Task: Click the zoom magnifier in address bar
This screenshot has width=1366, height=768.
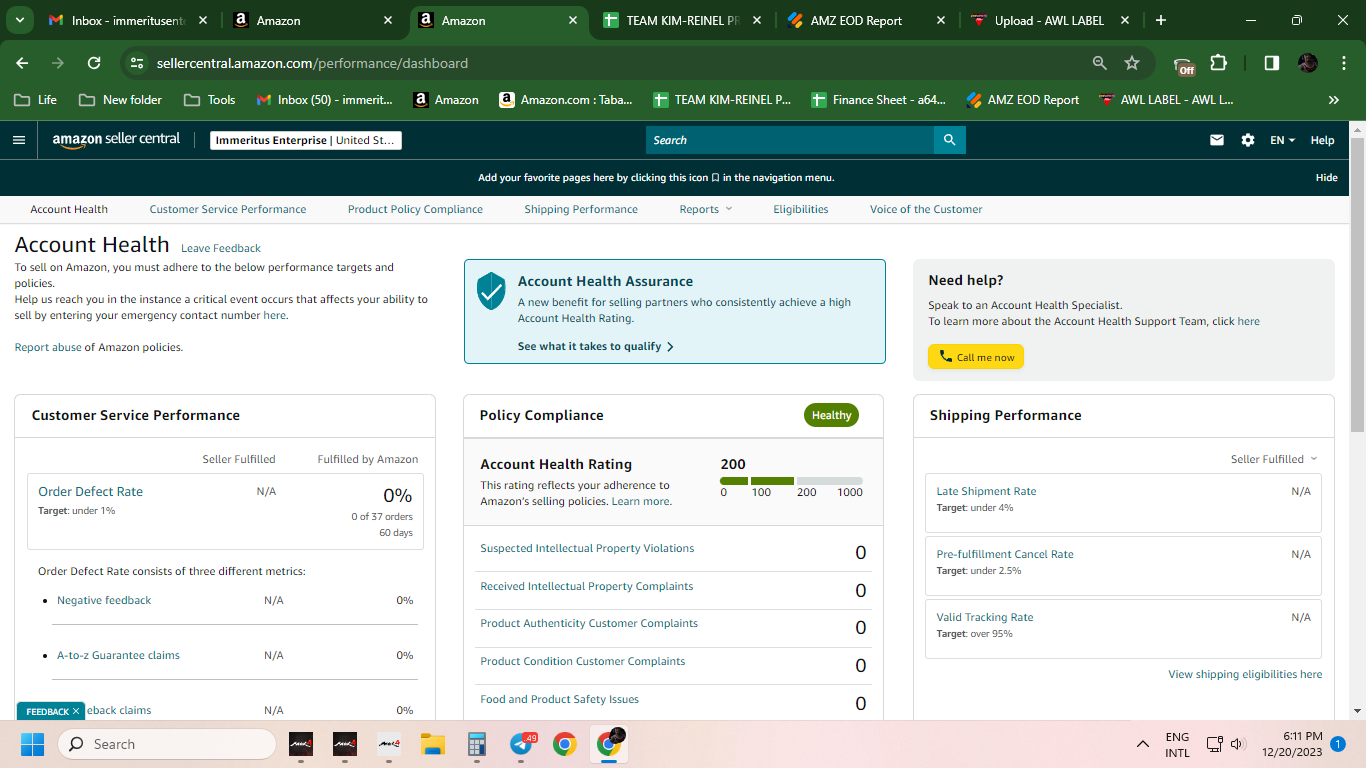Action: coord(1100,63)
